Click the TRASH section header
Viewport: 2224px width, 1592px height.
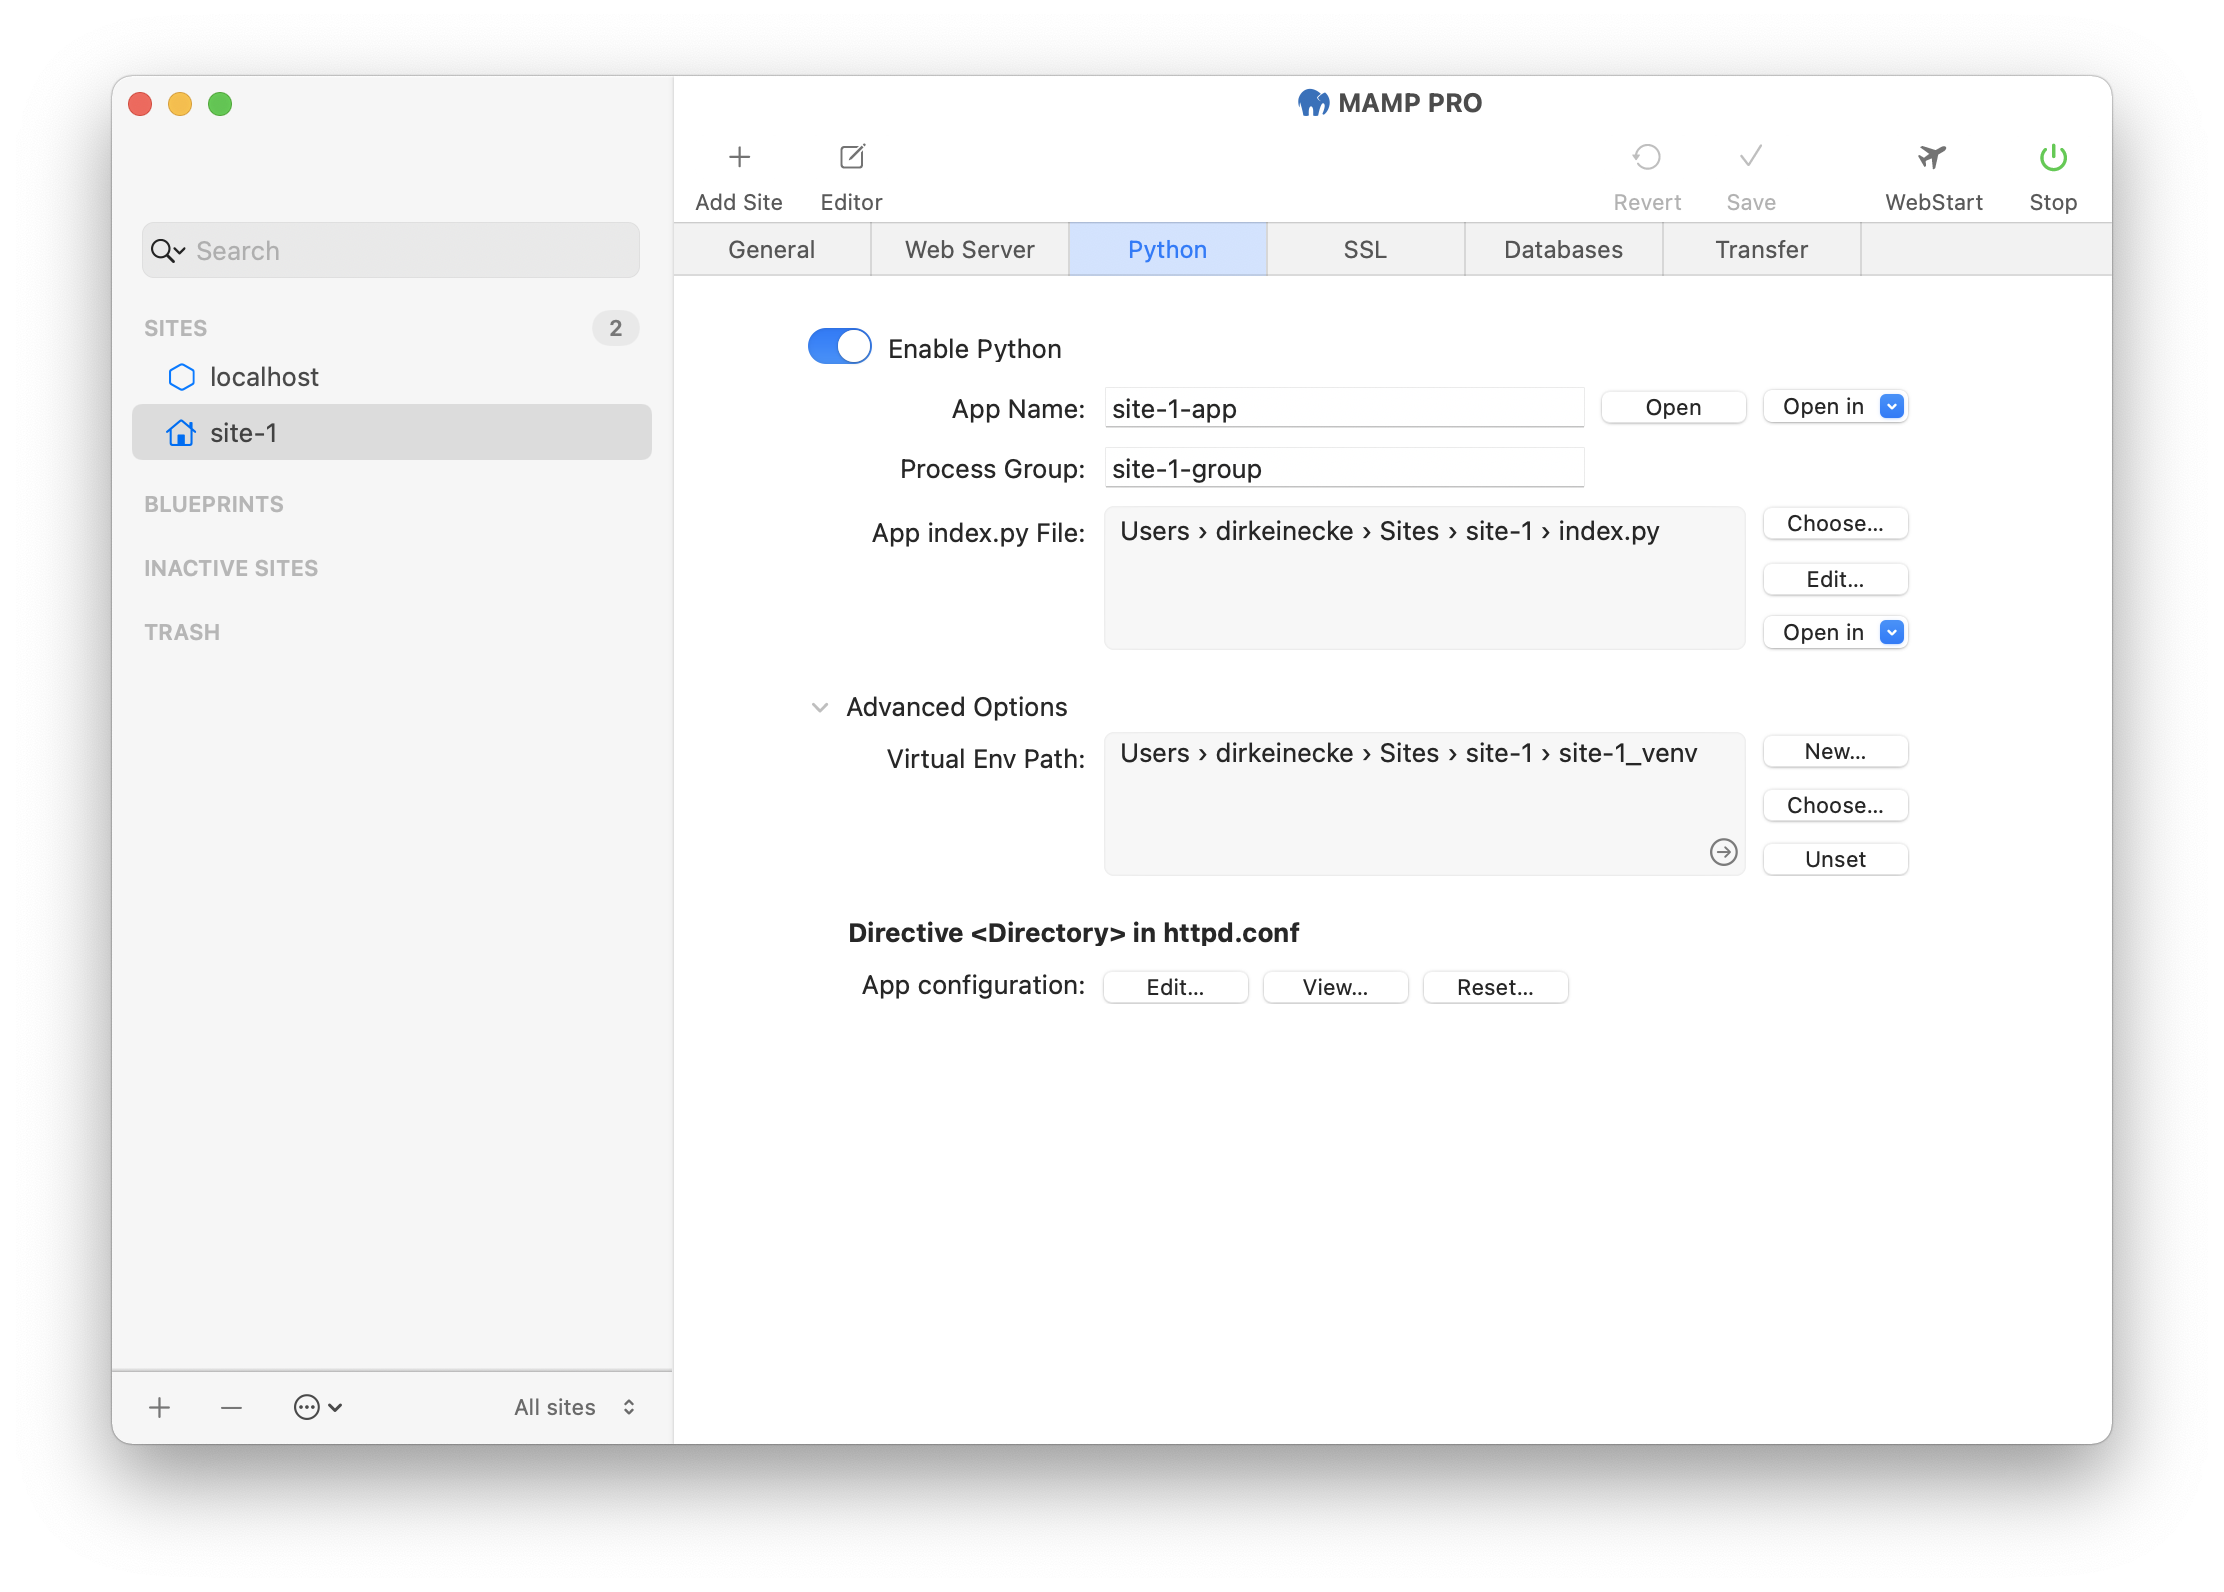(182, 633)
